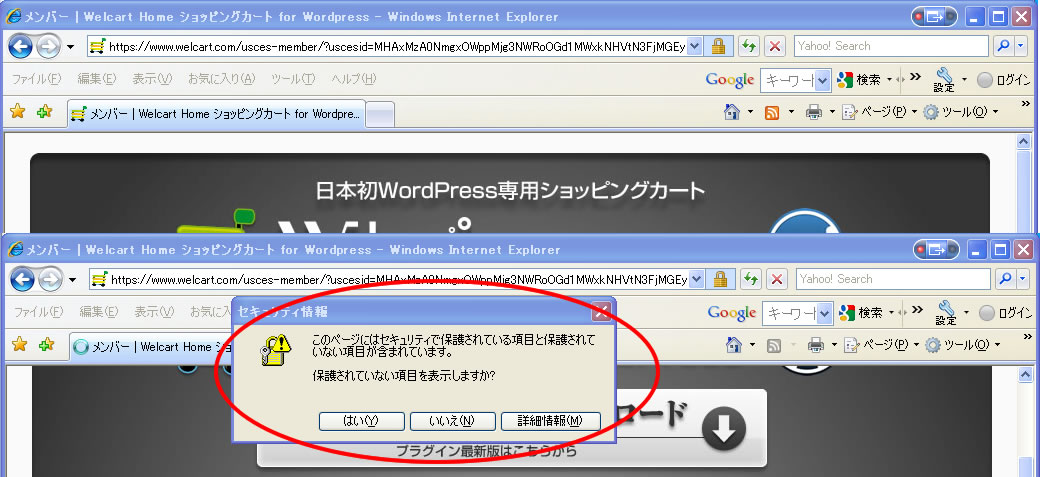Image resolution: width=1040 pixels, height=477 pixels.
Task: Open address bar dropdown in upper window
Action: (694, 46)
